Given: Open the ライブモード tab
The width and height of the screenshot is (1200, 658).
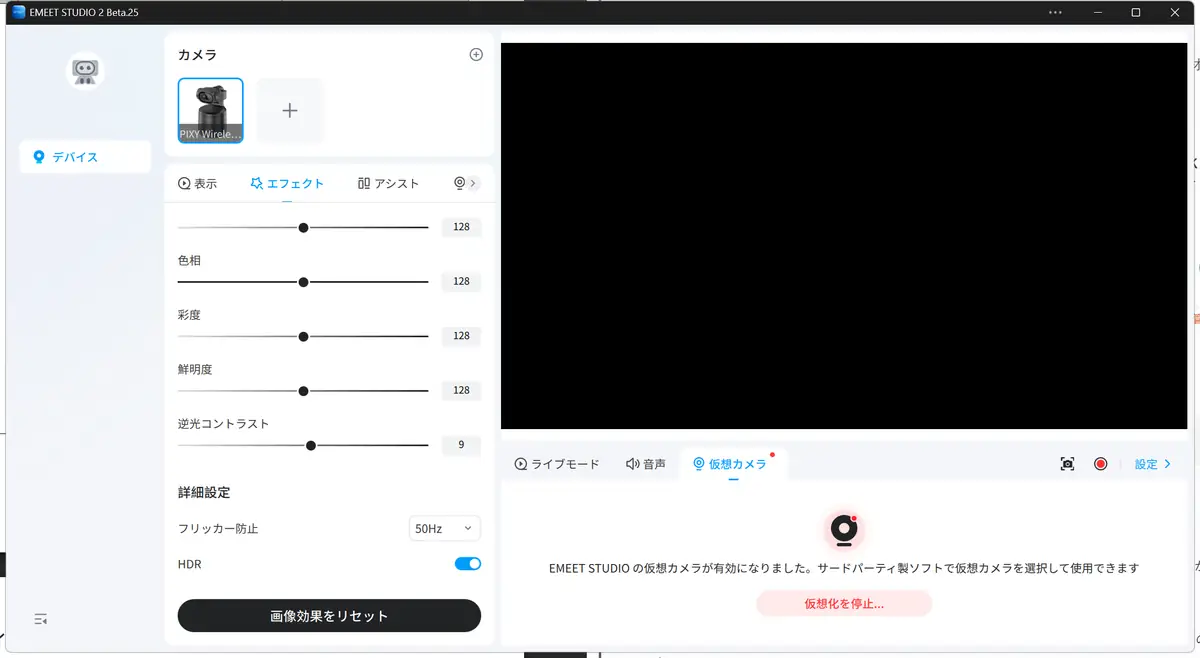Looking at the screenshot, I should (557, 464).
